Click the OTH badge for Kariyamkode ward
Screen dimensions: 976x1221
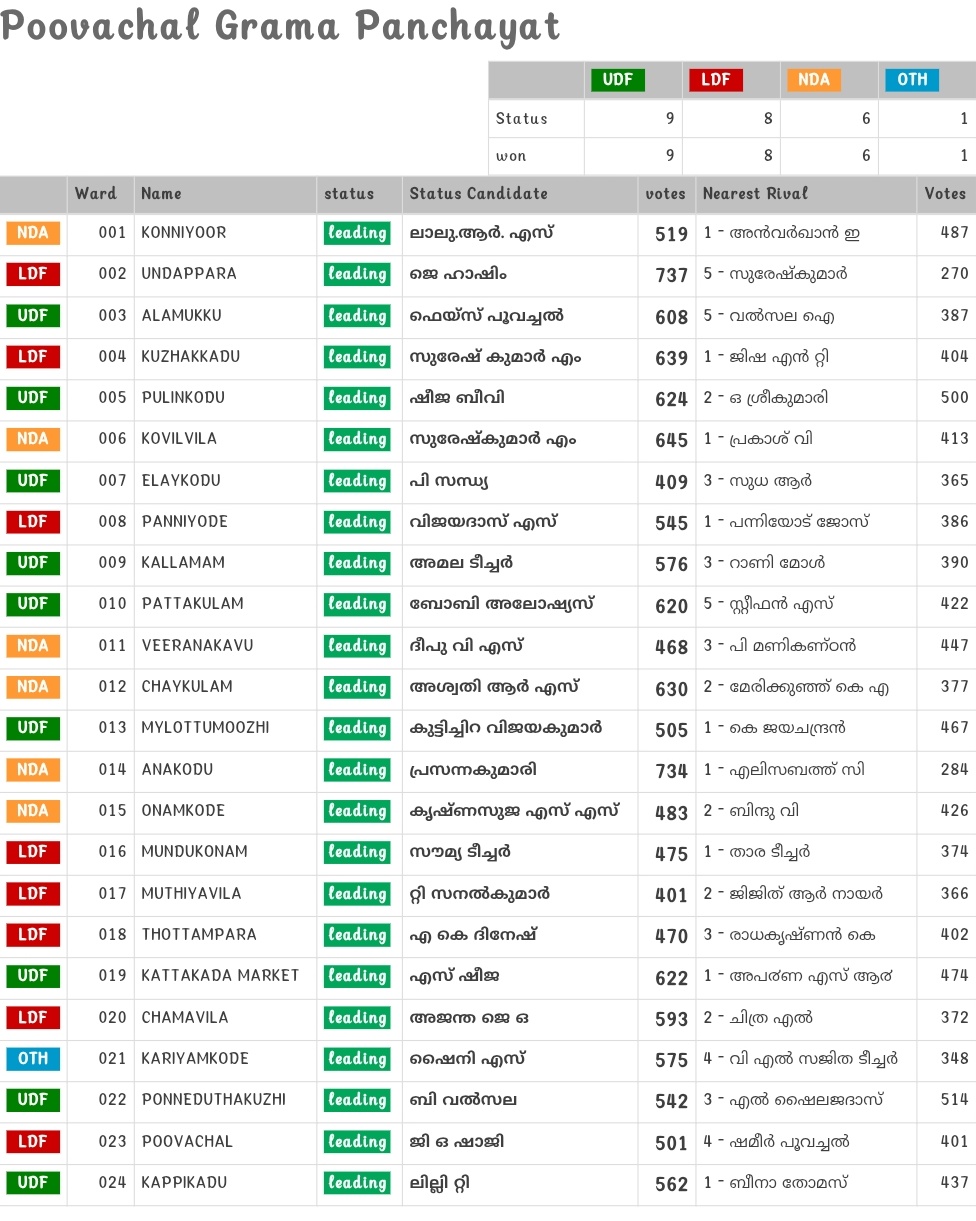33,1059
